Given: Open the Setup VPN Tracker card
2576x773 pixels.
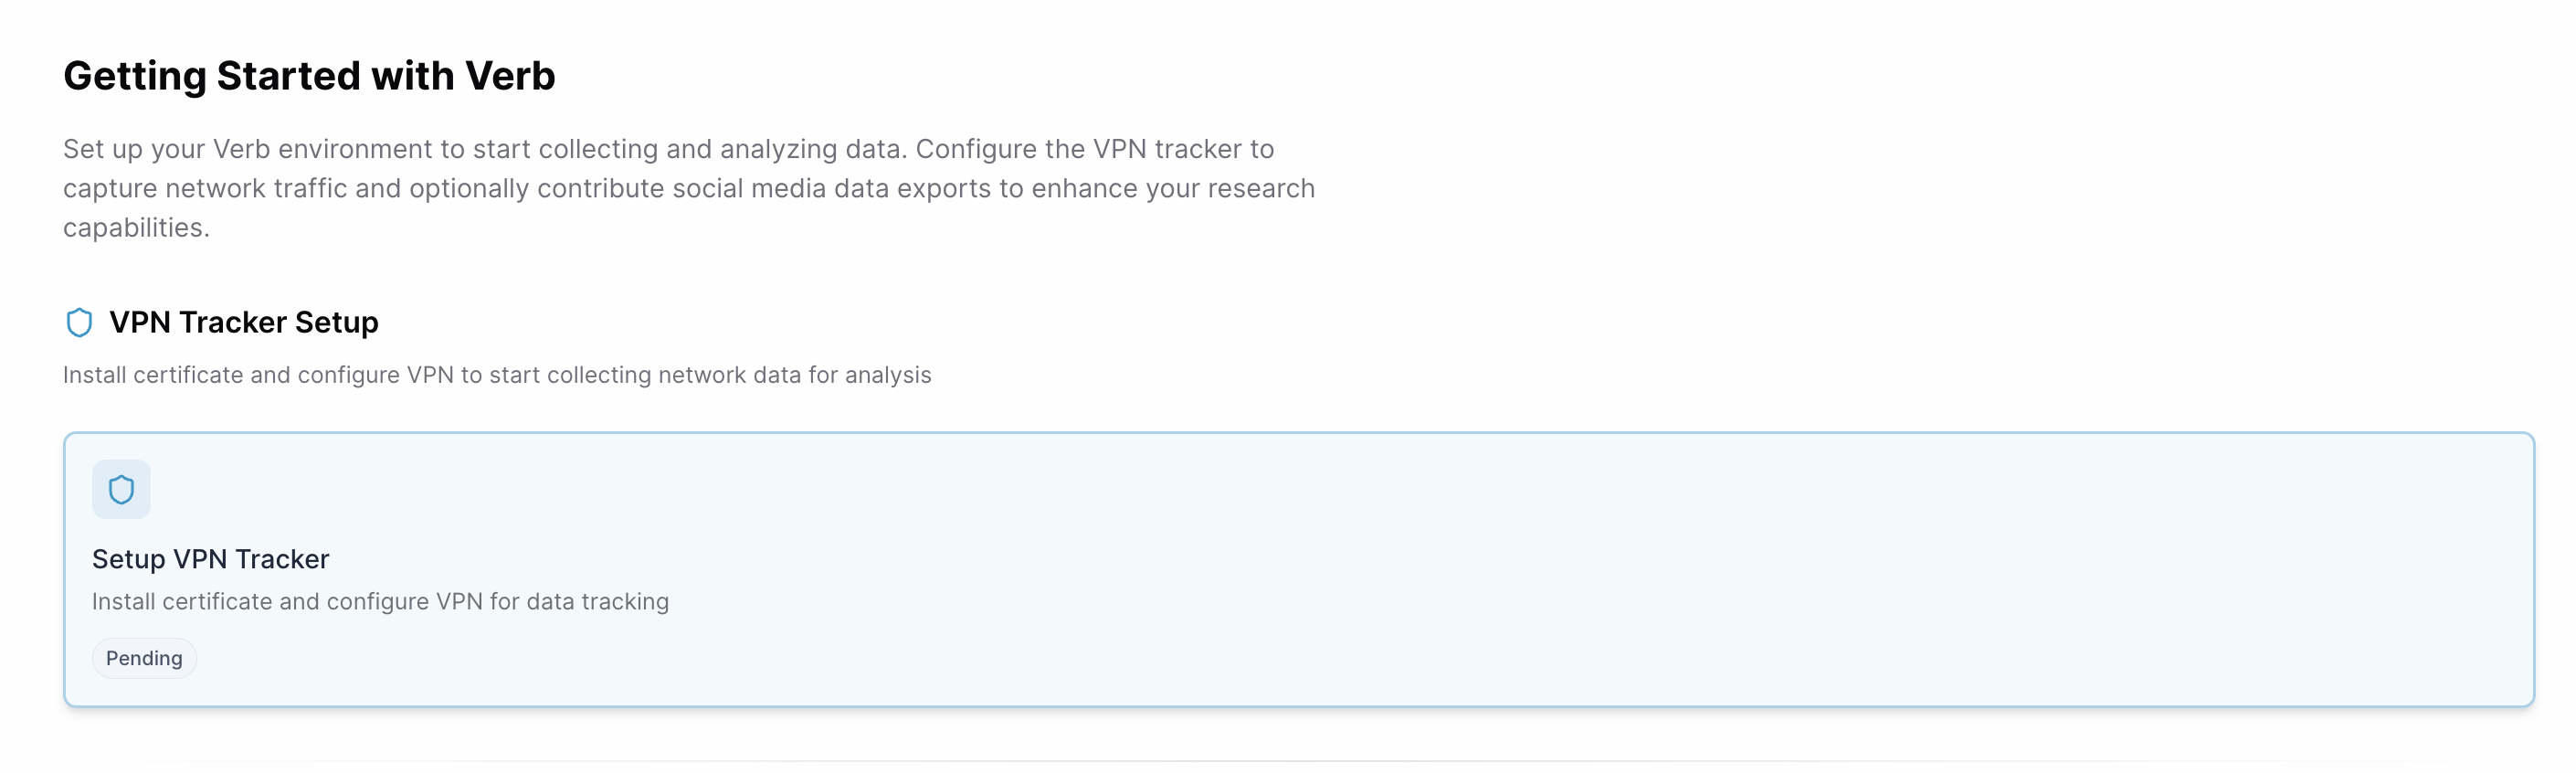Looking at the screenshot, I should [x=1298, y=568].
